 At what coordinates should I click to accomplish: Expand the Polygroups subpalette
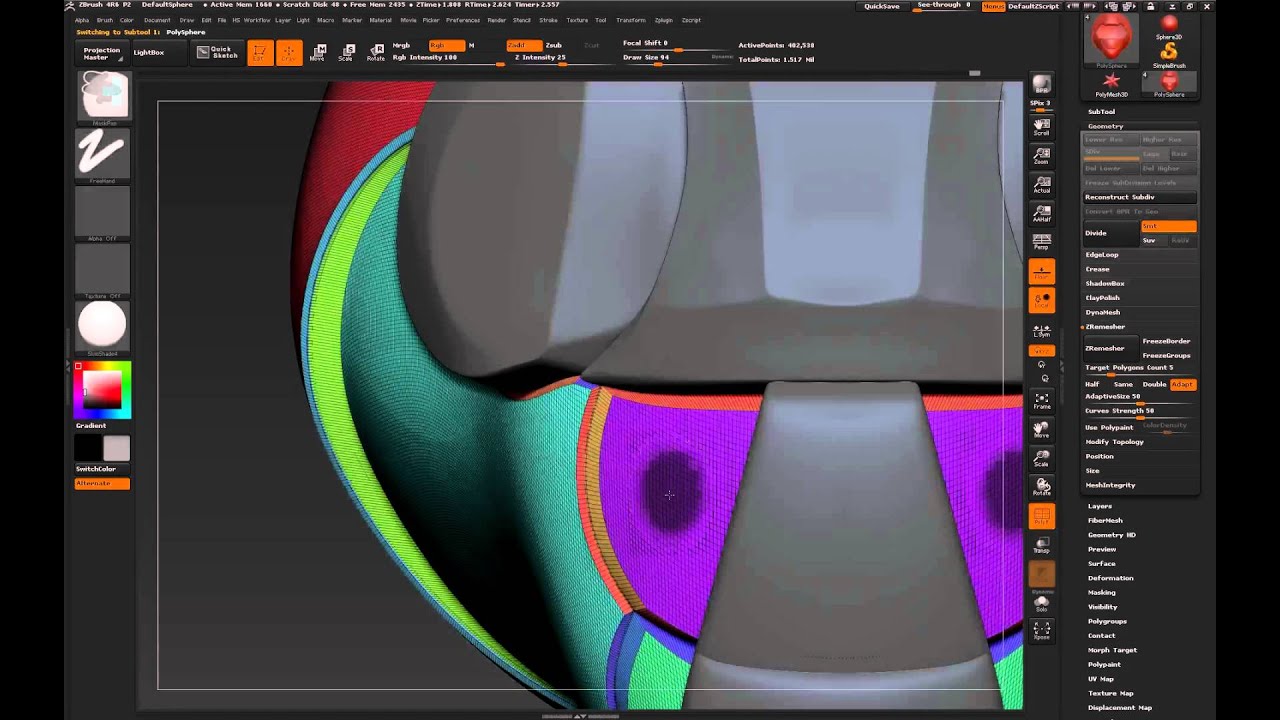tap(1107, 621)
